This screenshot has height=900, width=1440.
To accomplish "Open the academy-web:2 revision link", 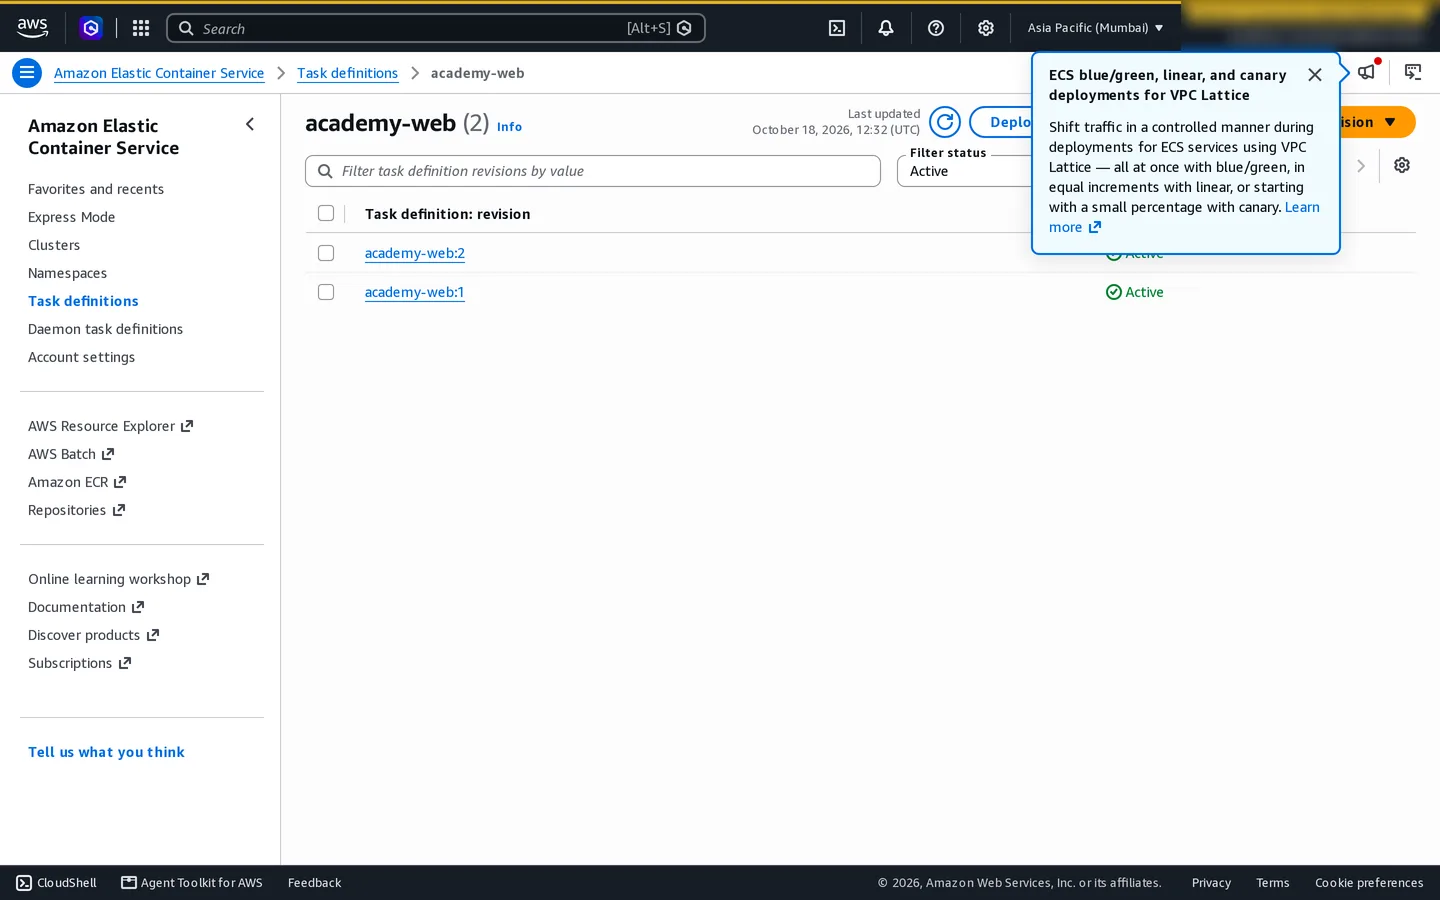I will [x=415, y=253].
